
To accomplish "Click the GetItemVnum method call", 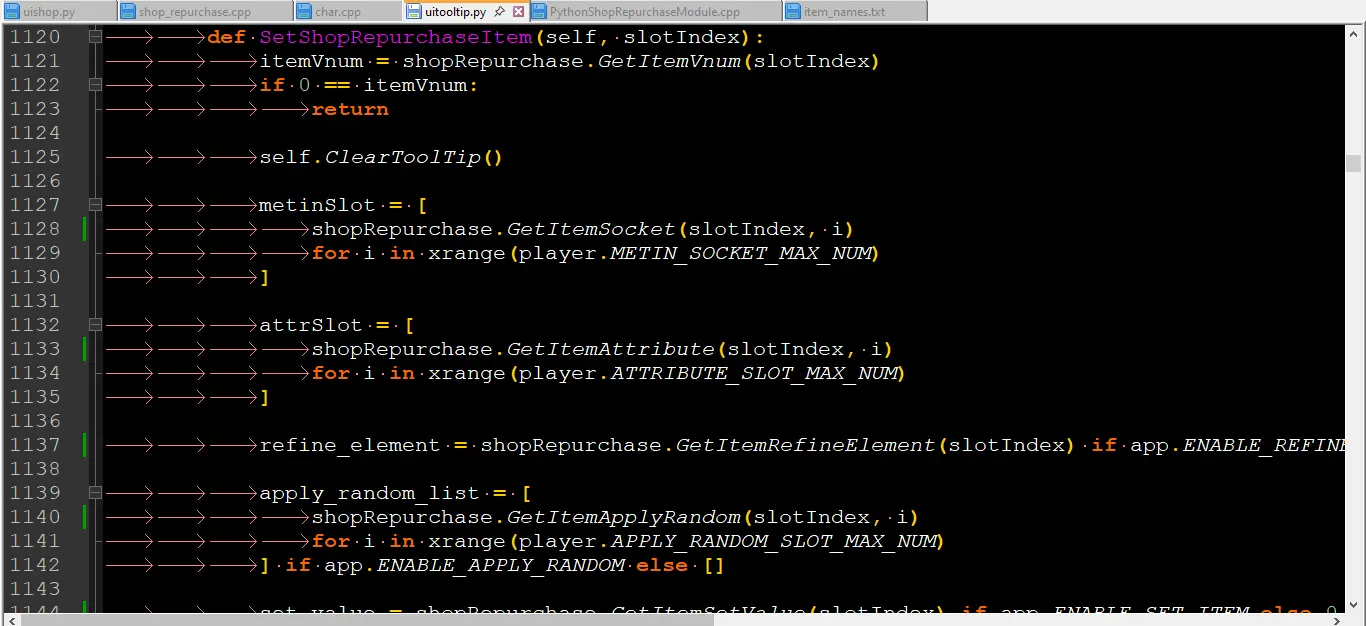I will [669, 61].
